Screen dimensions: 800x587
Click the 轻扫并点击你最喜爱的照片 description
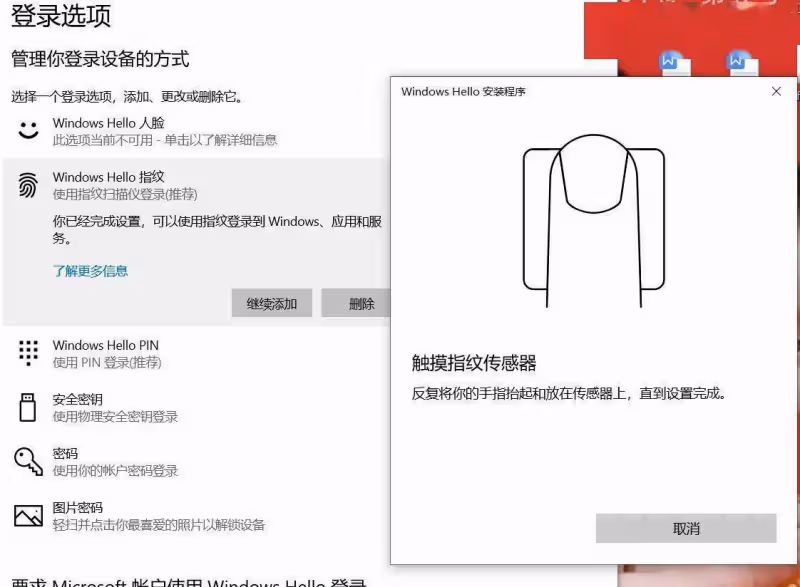point(159,524)
